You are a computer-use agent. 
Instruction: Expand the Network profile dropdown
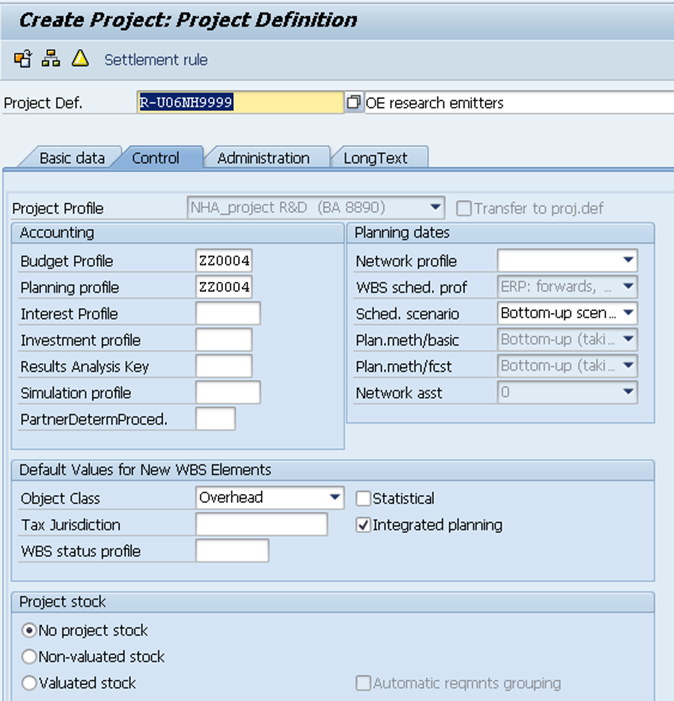pyautogui.click(x=627, y=261)
